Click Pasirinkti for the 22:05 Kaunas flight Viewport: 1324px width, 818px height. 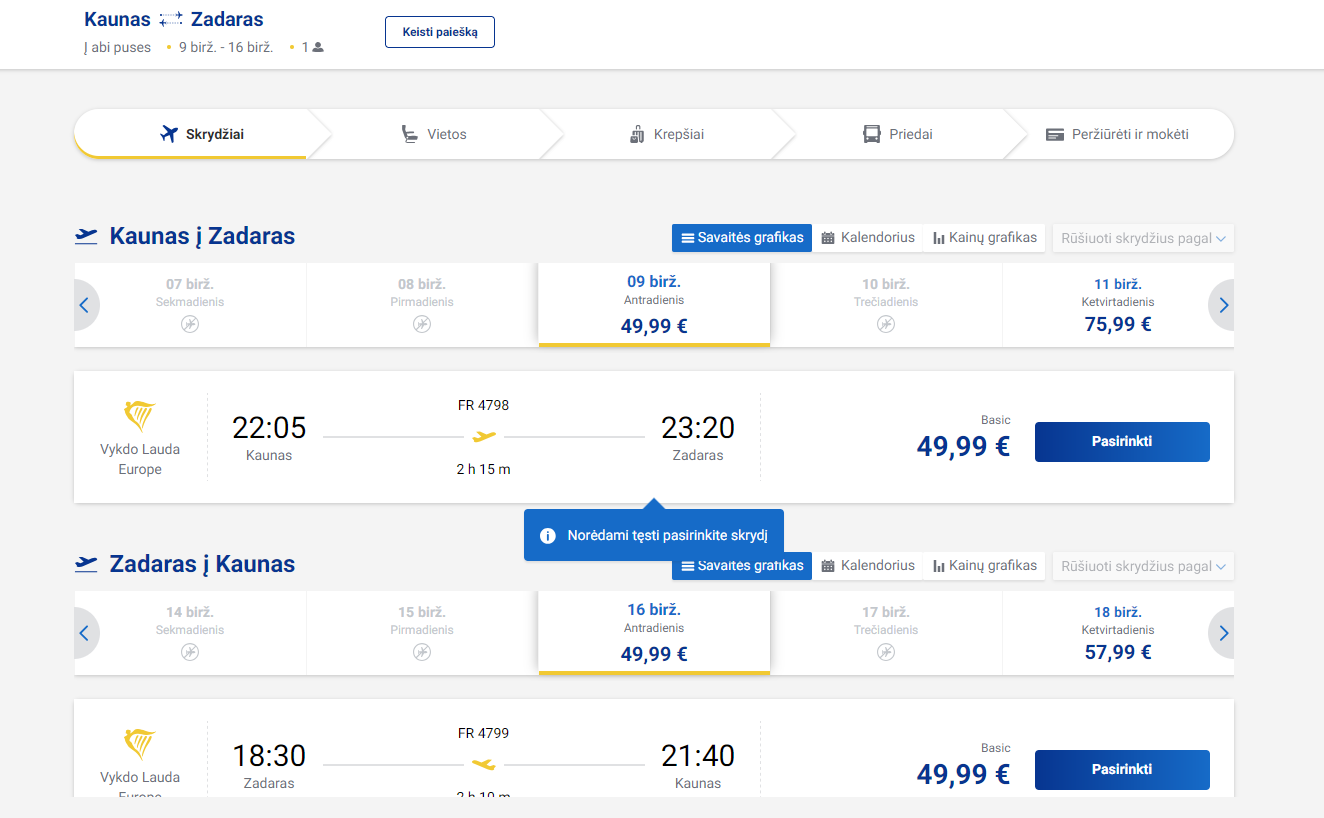point(1121,442)
